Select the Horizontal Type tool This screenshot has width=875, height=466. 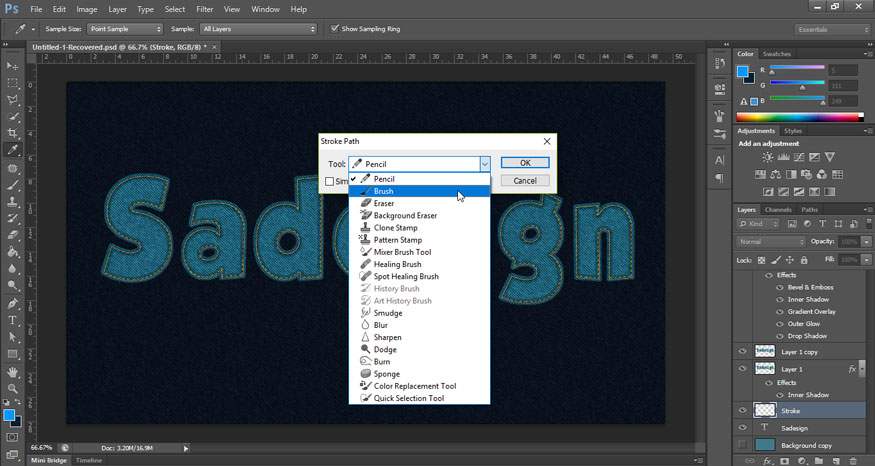point(12,320)
